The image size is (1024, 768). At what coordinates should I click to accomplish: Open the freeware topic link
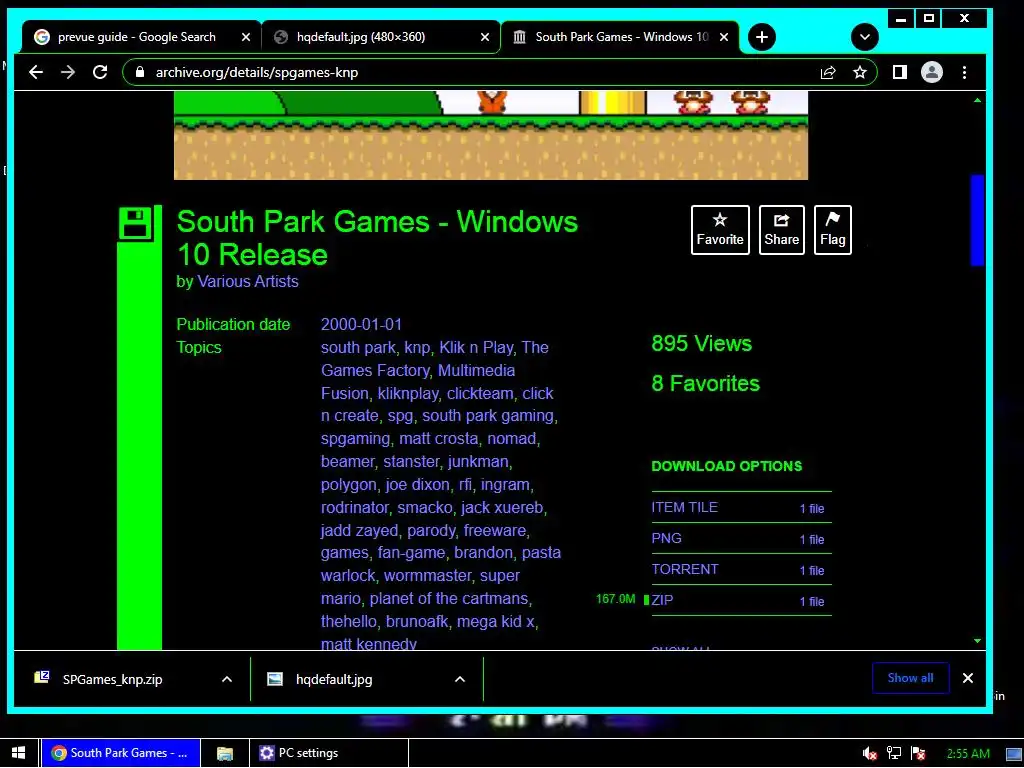[494, 530]
